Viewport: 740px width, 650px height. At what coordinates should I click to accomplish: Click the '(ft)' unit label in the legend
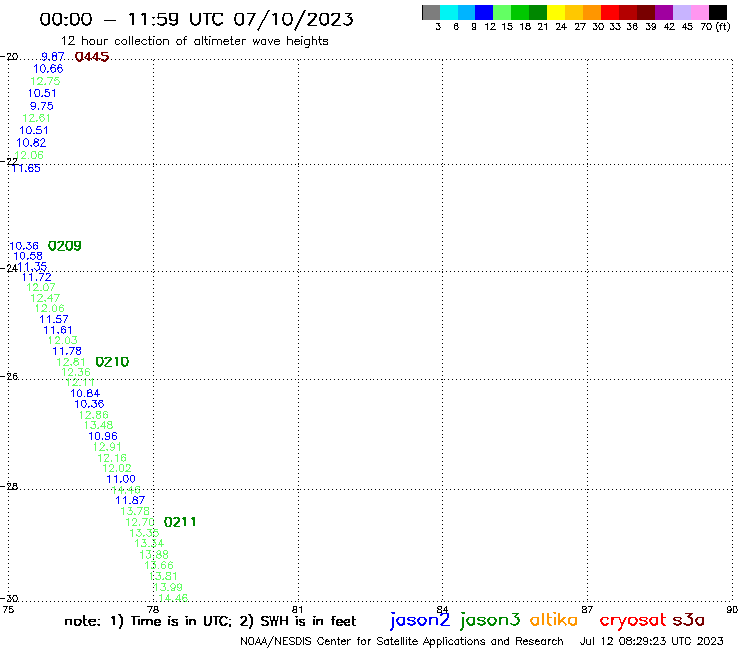click(723, 26)
